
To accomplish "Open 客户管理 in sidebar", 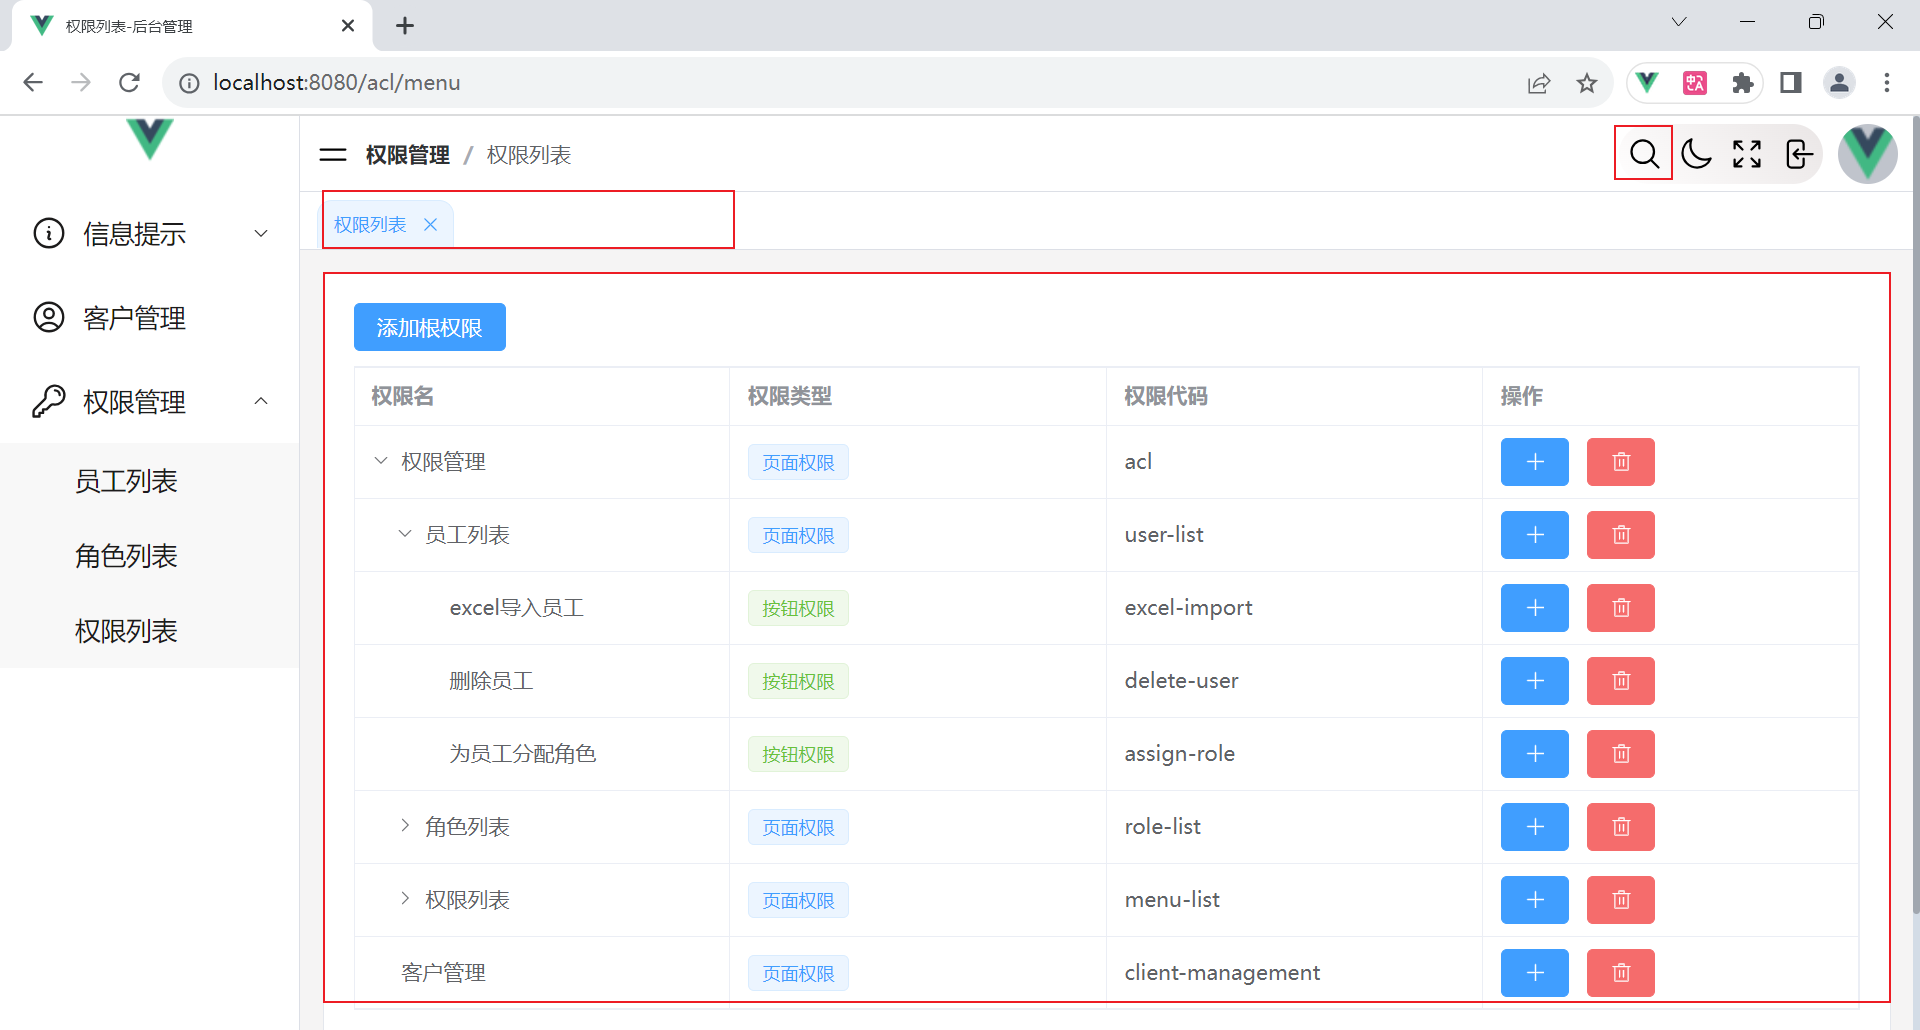I will tap(150, 318).
